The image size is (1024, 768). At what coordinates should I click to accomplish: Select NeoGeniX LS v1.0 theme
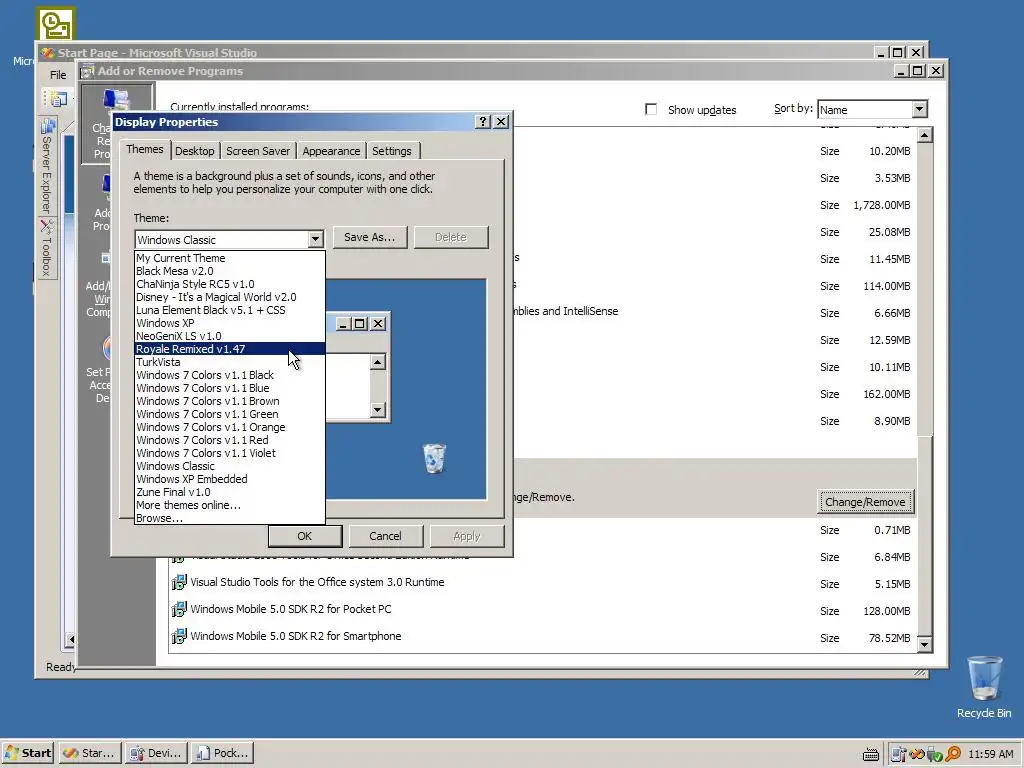point(229,336)
